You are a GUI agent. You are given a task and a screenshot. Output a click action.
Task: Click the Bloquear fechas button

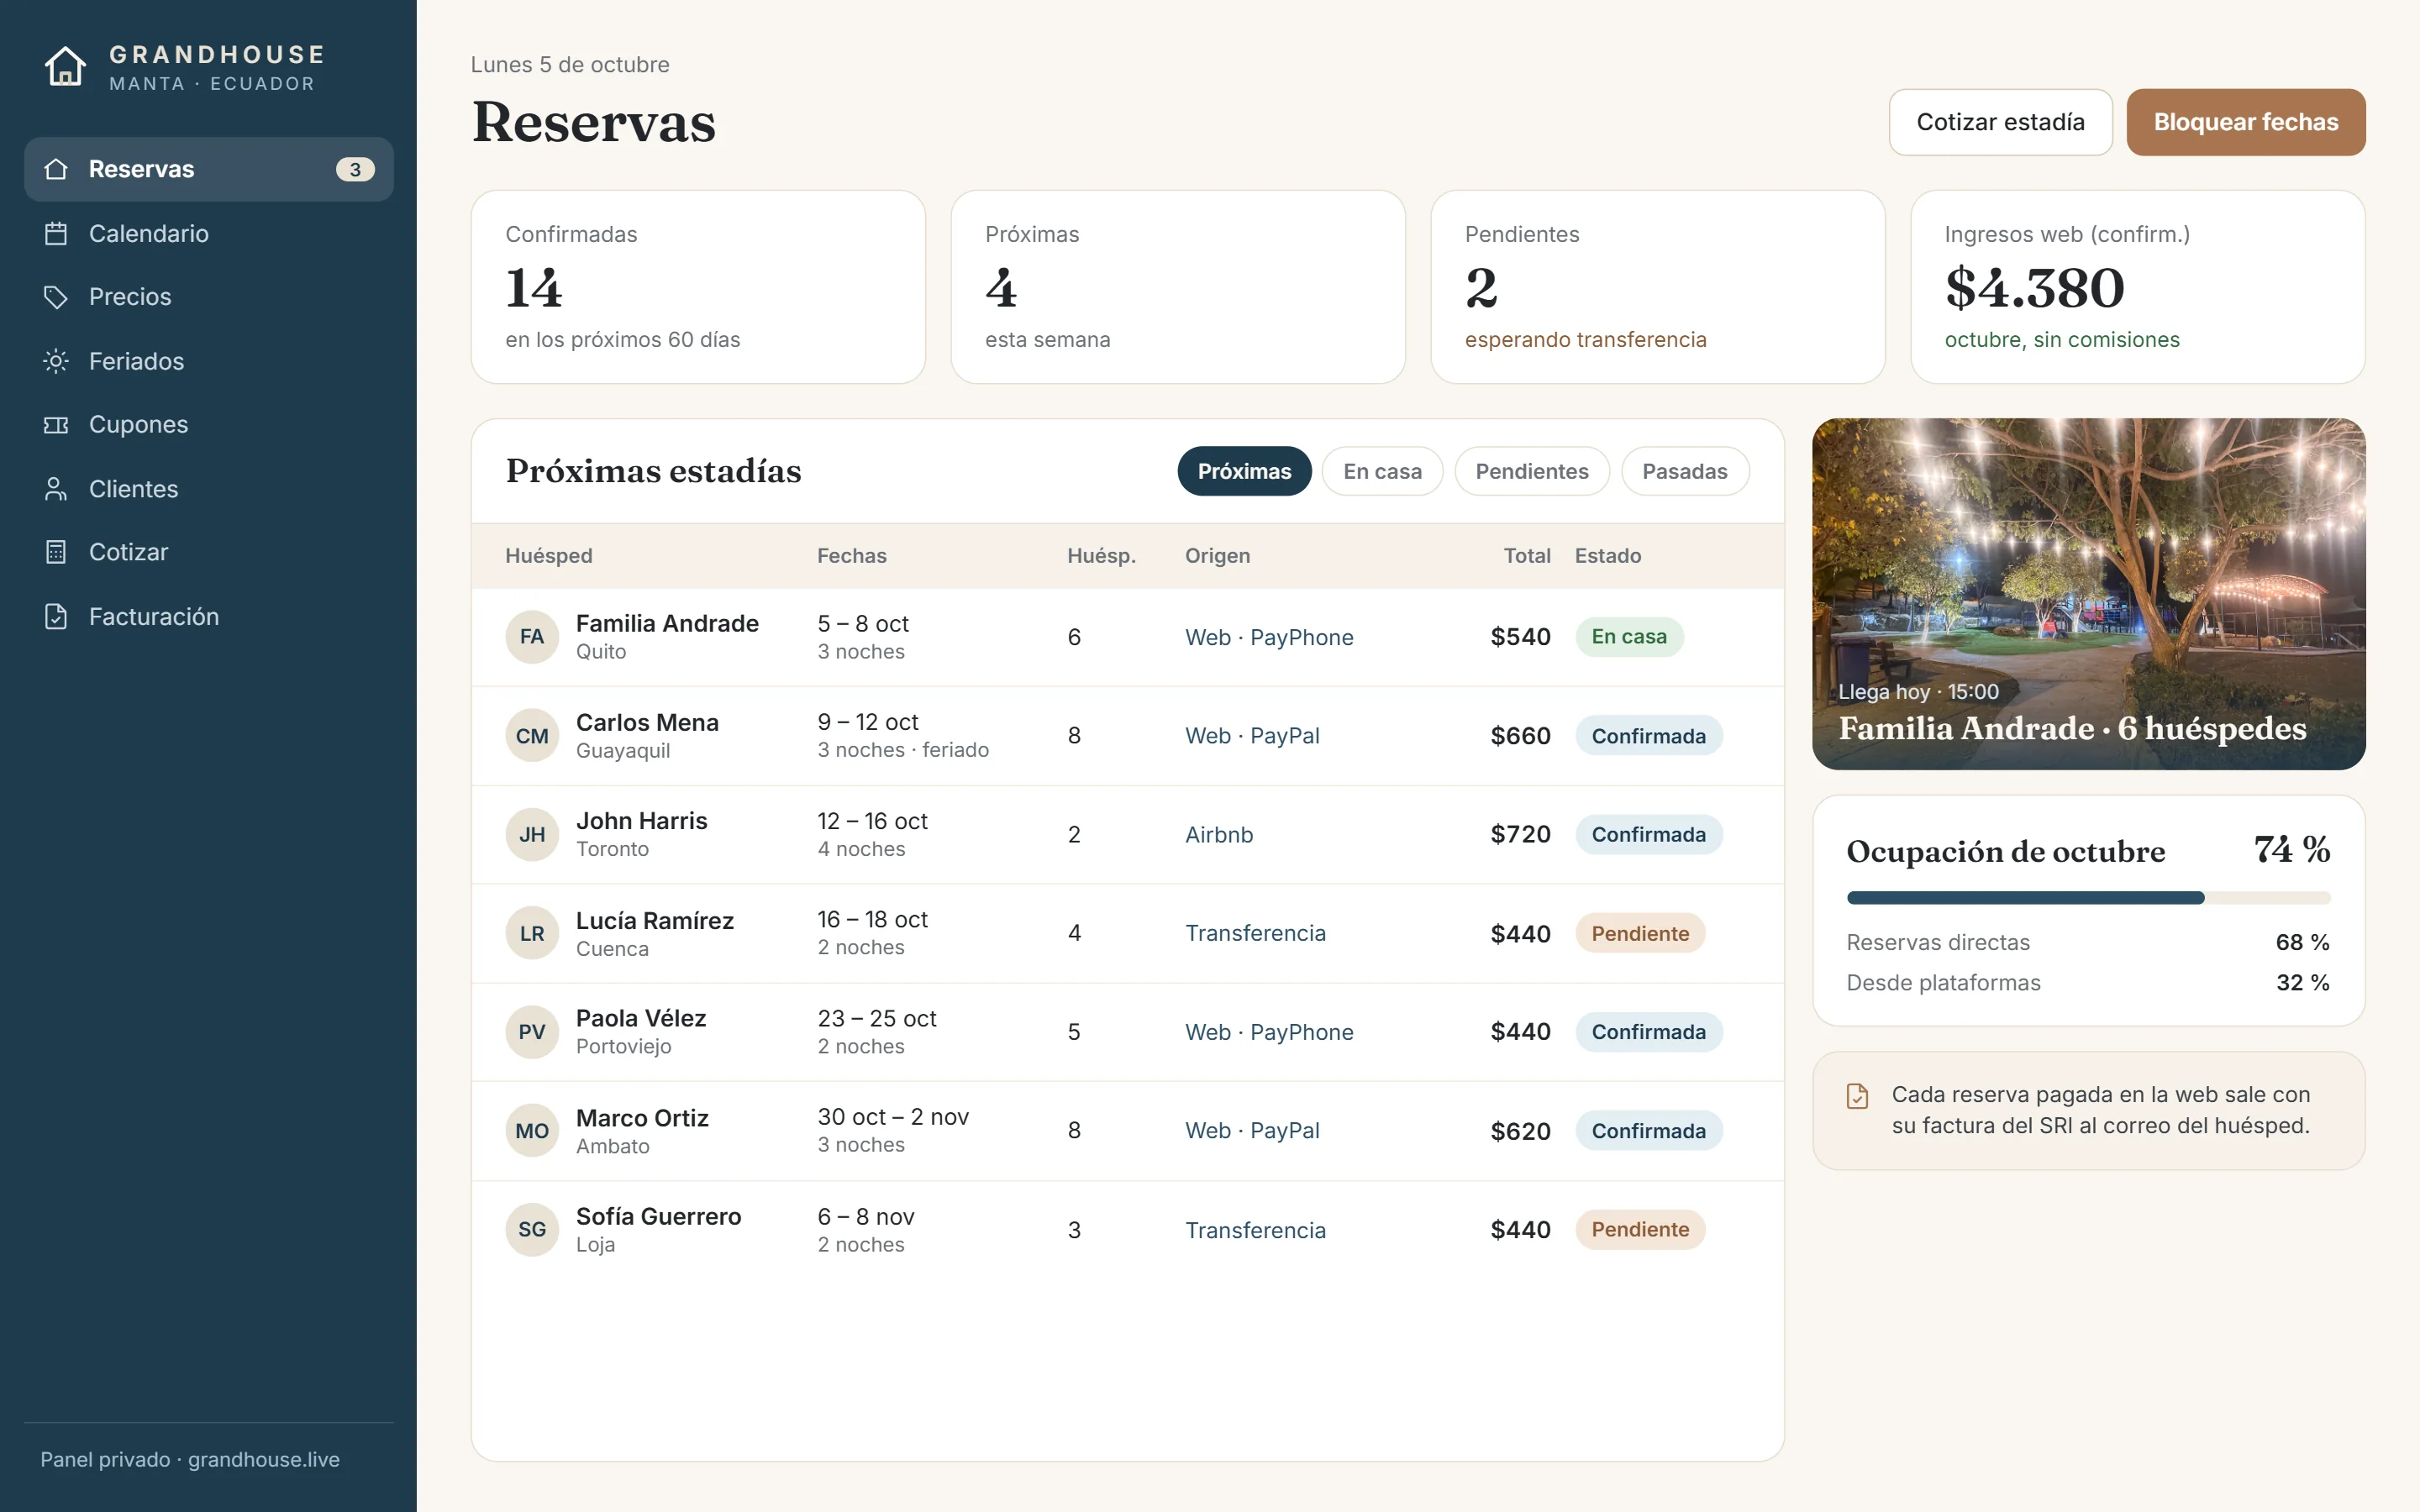[x=2245, y=122]
